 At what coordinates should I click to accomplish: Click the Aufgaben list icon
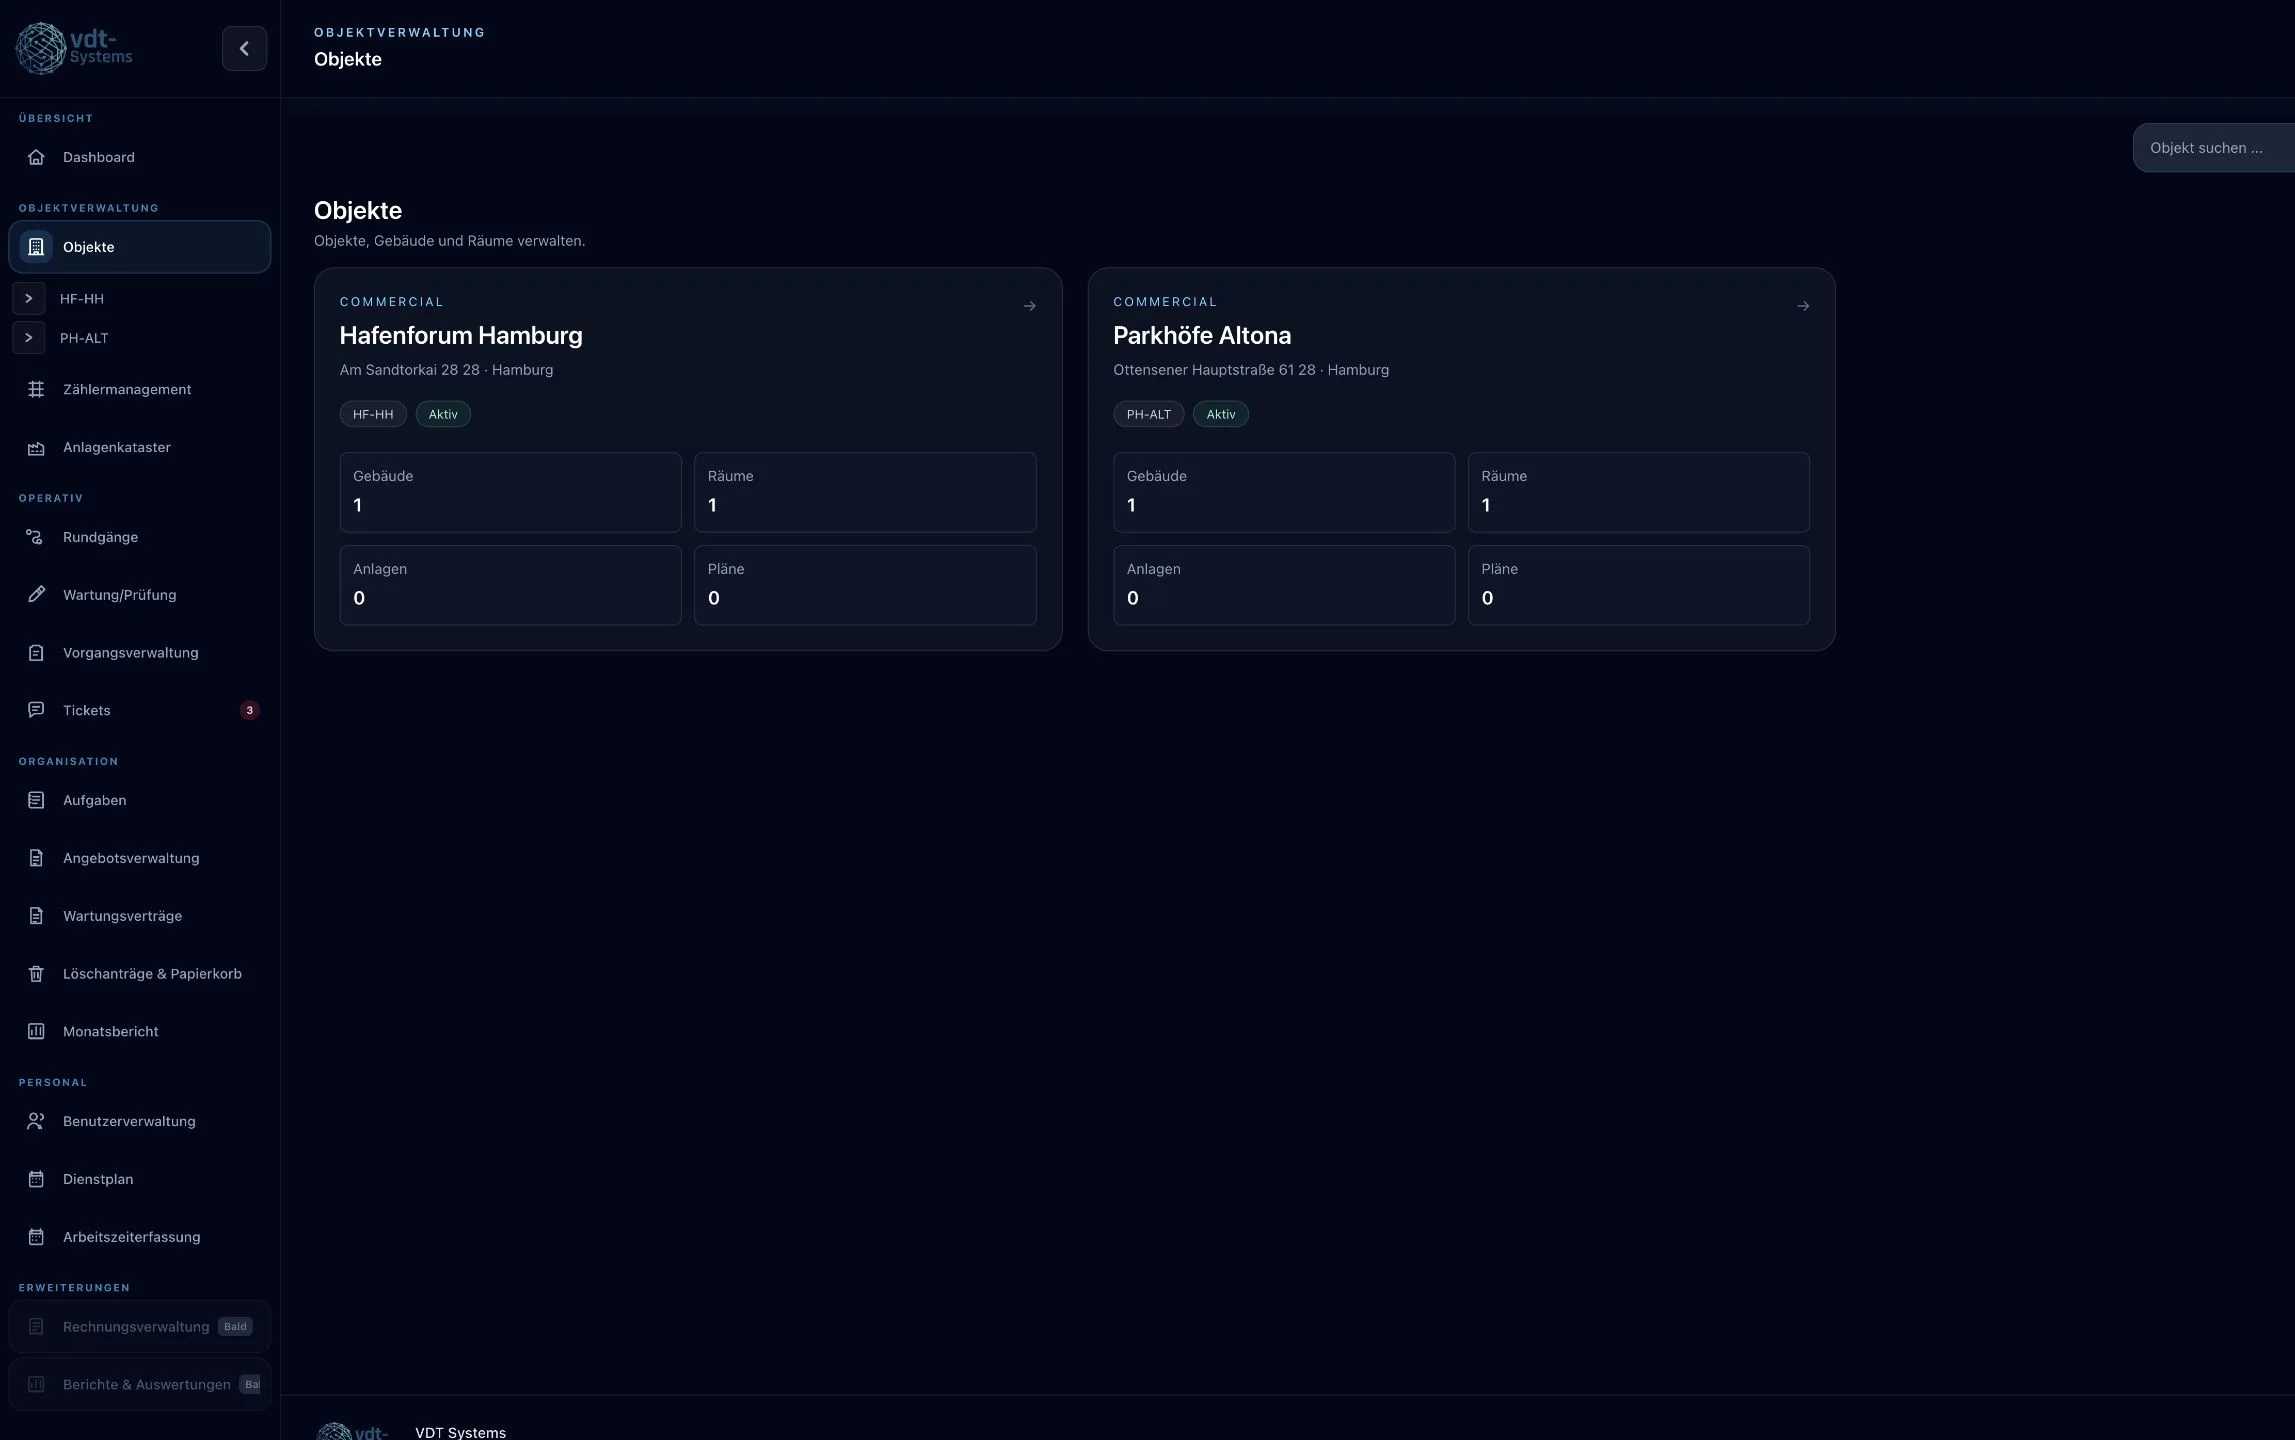pos(36,800)
